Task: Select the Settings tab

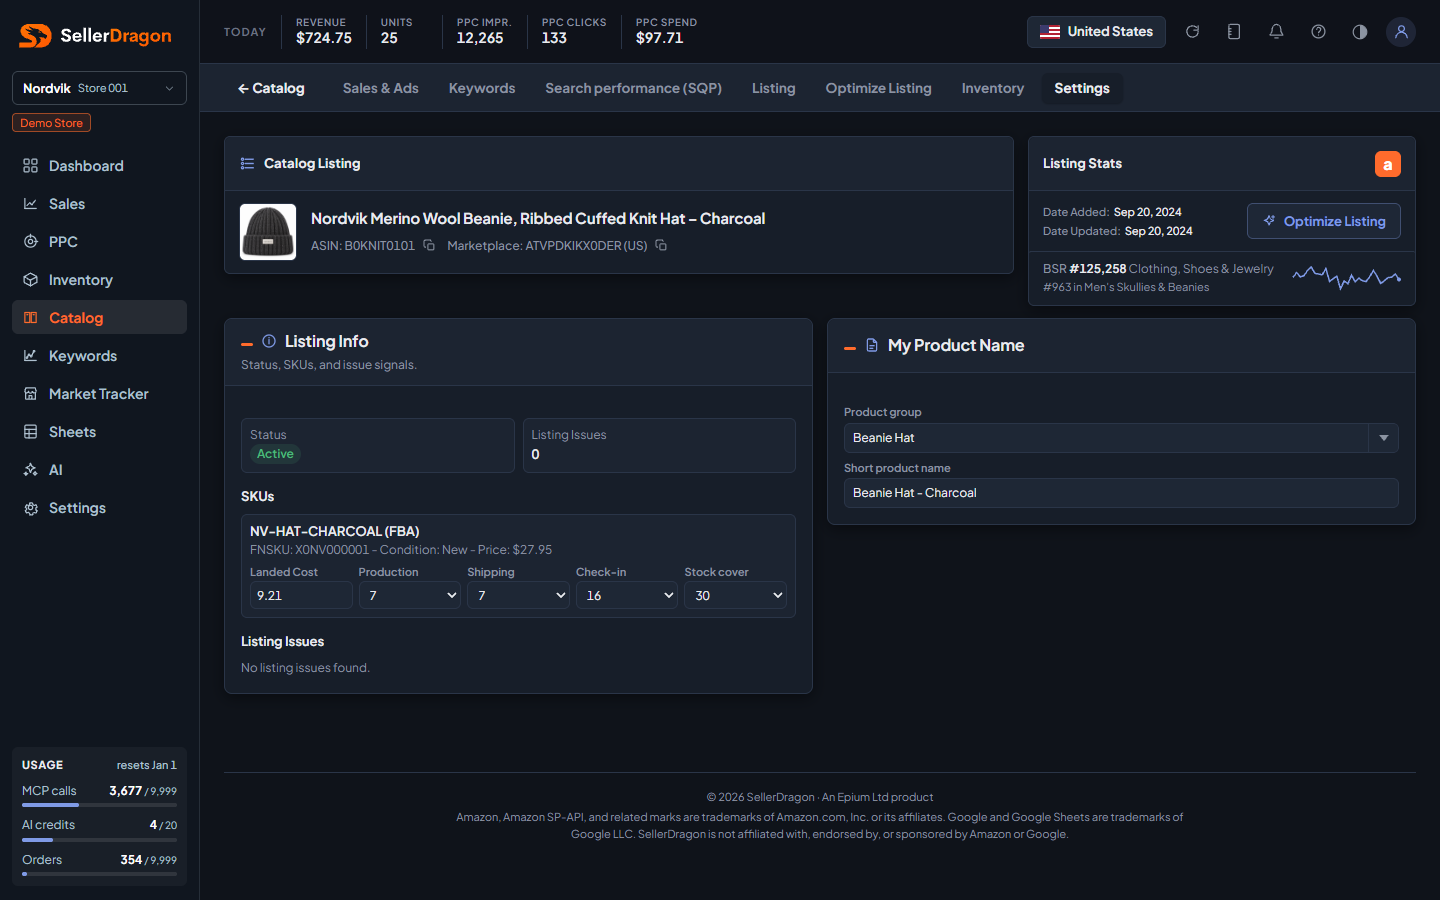Action: [1082, 88]
